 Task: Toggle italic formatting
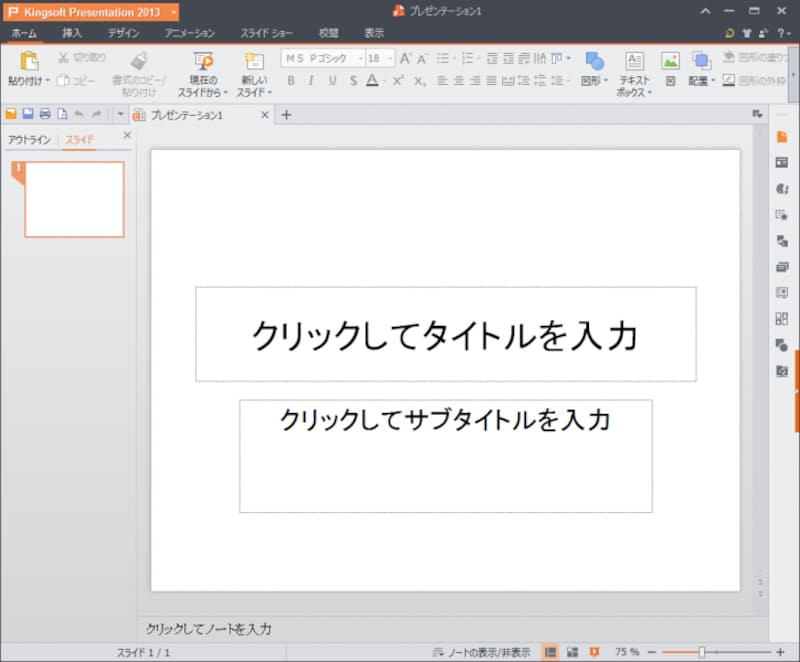pyautogui.click(x=310, y=80)
